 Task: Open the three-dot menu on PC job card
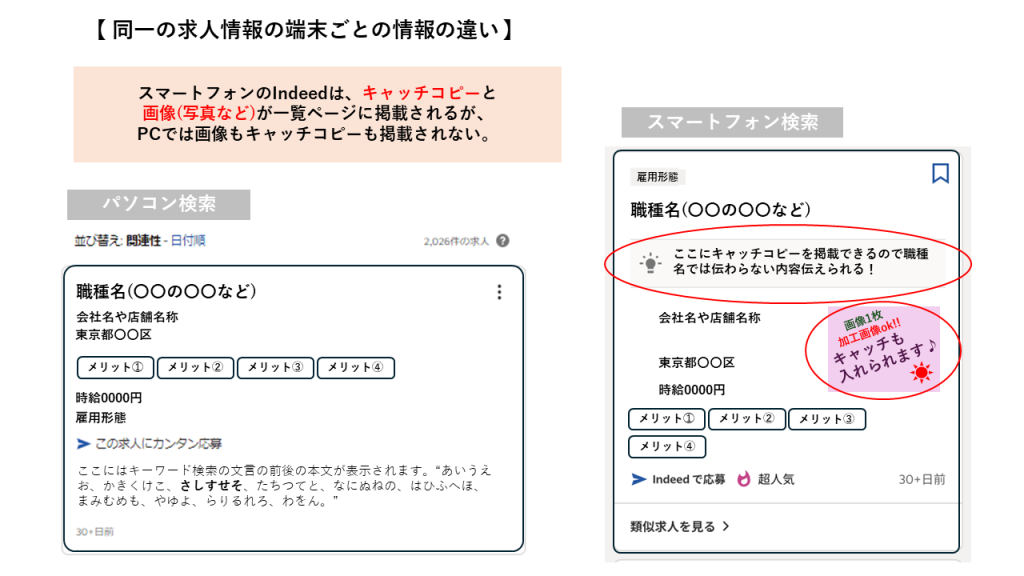[499, 292]
